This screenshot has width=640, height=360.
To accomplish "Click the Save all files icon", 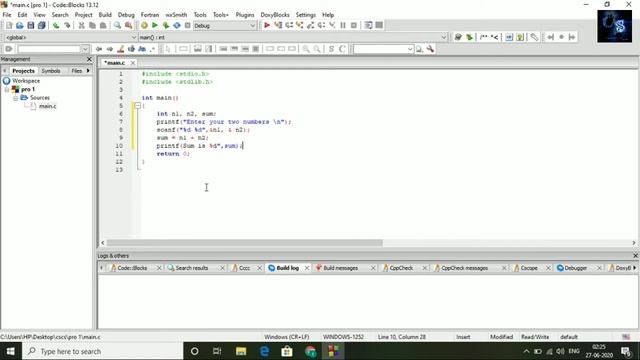I will [x=42, y=25].
